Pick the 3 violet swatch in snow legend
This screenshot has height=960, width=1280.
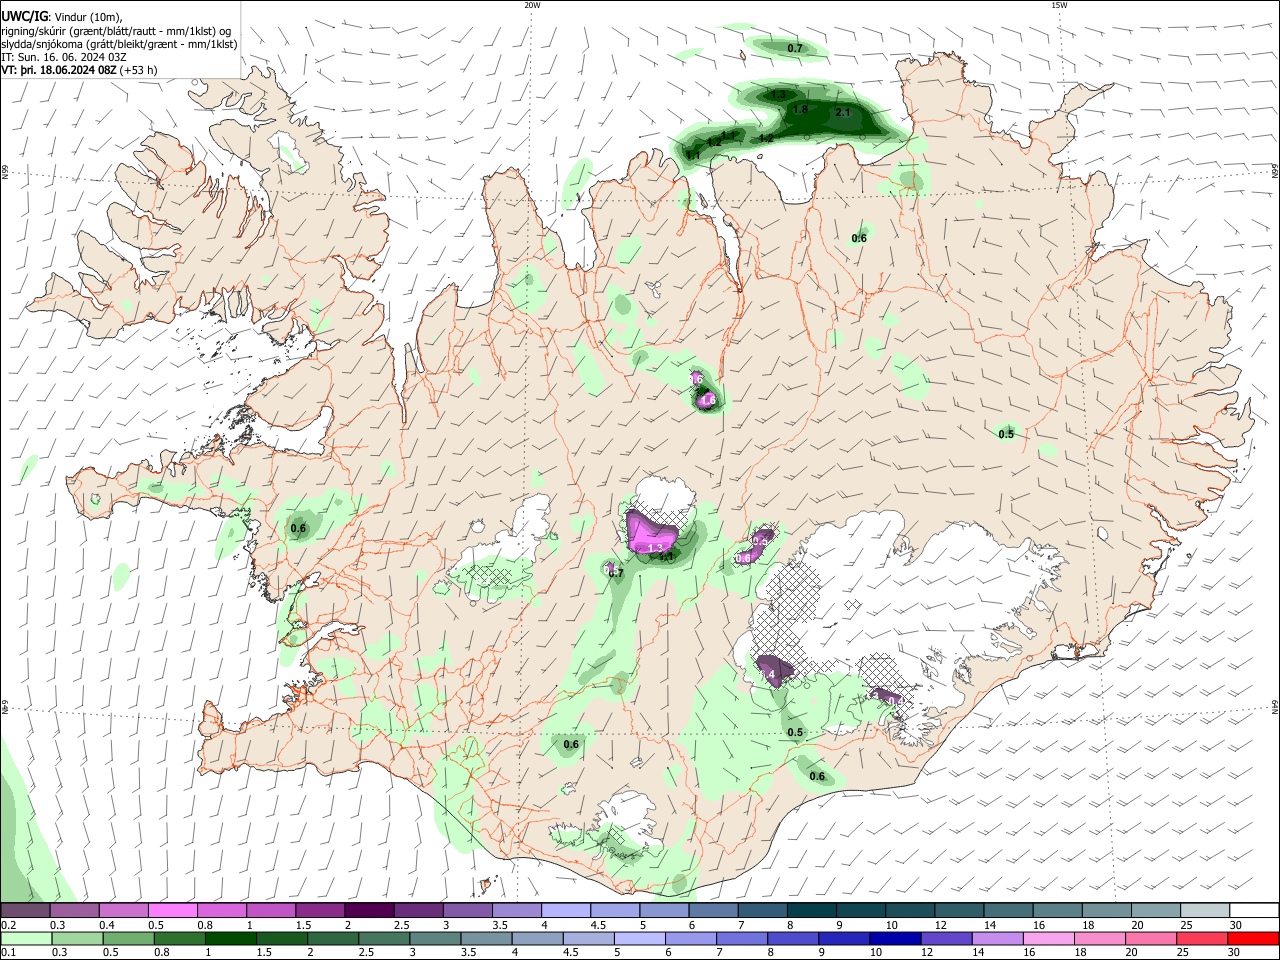(x=467, y=911)
